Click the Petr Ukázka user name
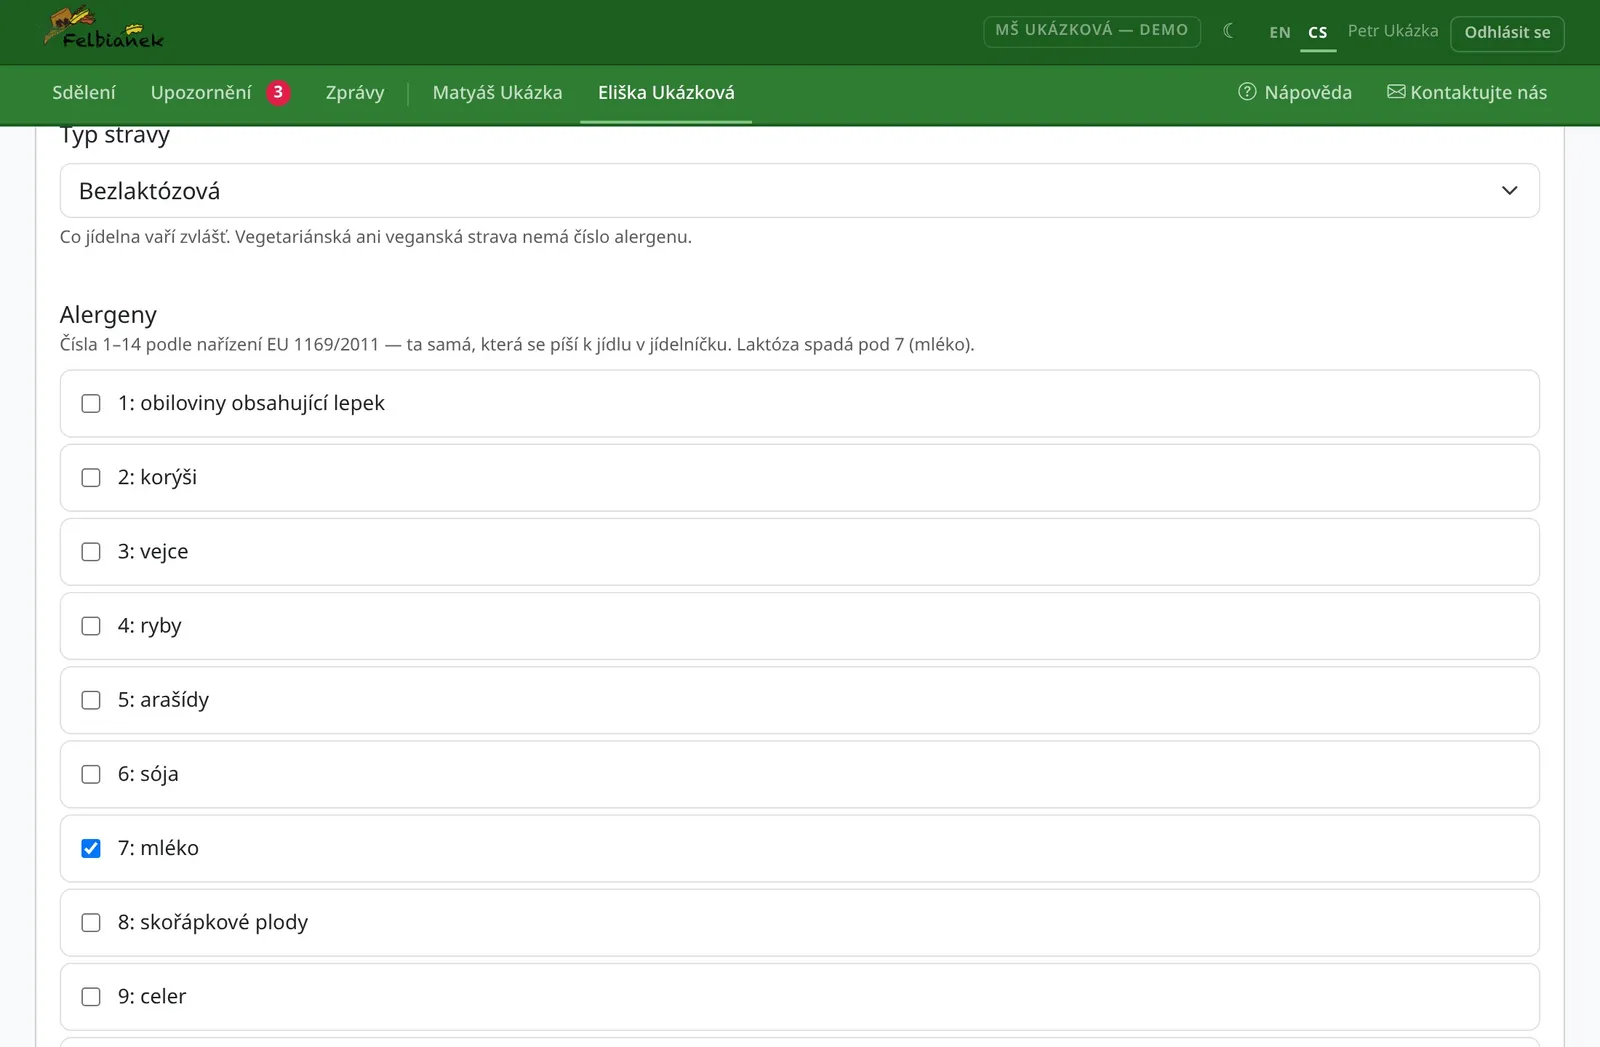Image resolution: width=1600 pixels, height=1047 pixels. (x=1393, y=31)
